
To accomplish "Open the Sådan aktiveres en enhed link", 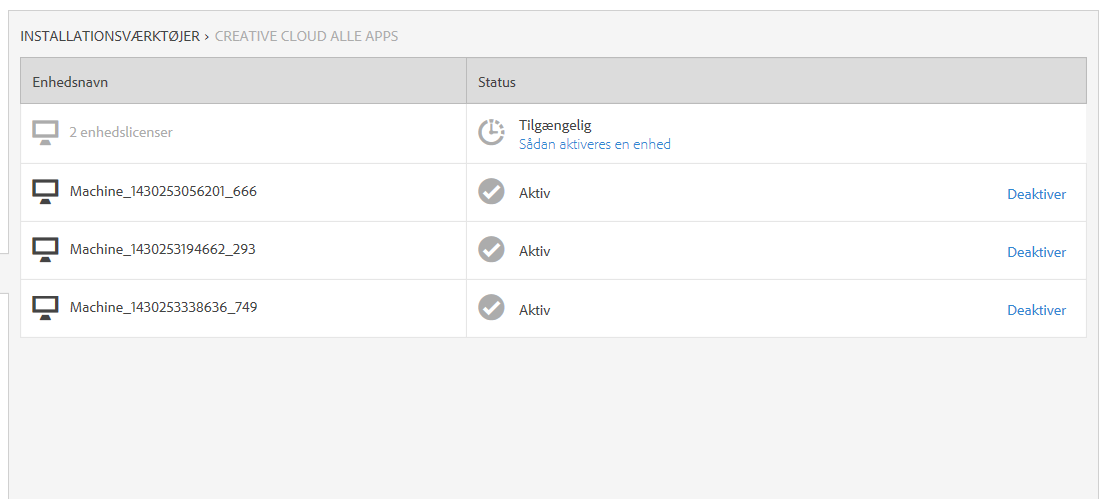I will point(594,144).
